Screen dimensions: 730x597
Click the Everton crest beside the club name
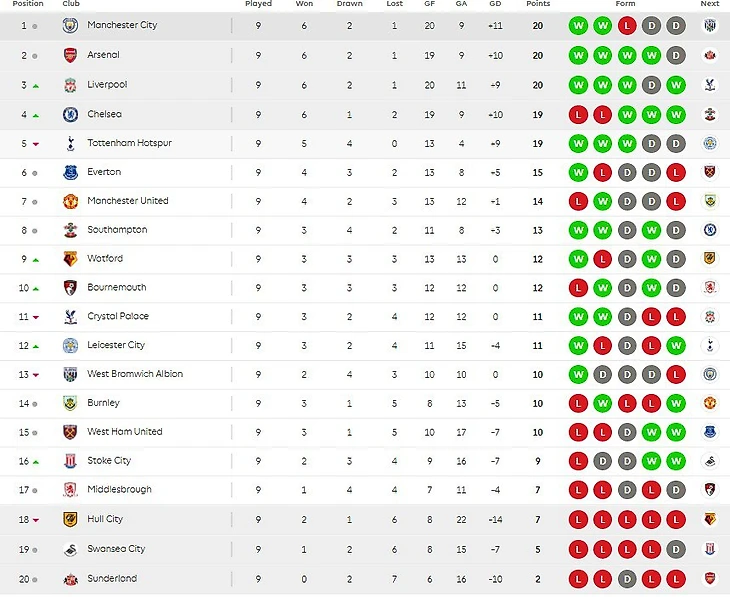pos(70,172)
